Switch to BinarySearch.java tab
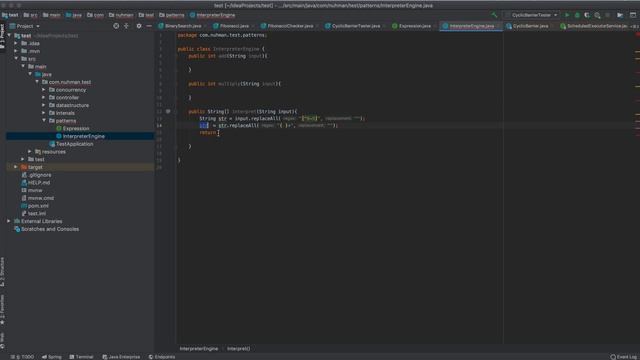The height and width of the screenshot is (360, 640). (x=183, y=26)
